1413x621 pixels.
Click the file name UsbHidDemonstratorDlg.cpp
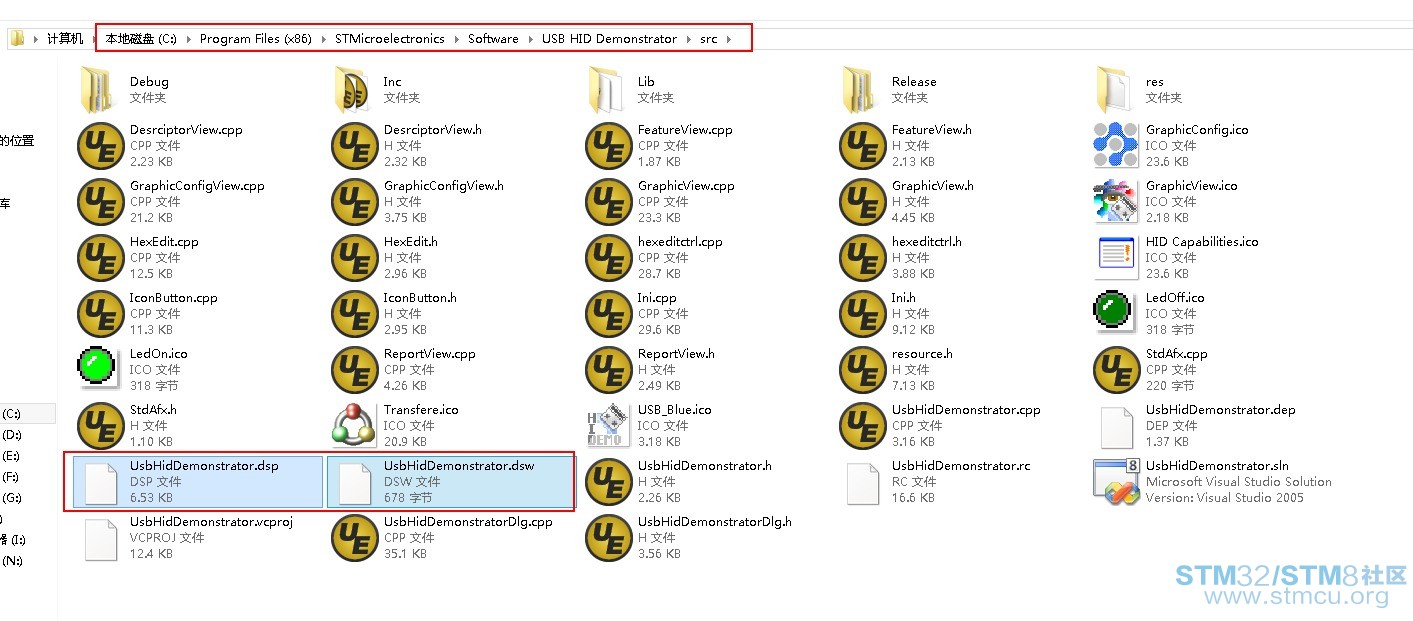pyautogui.click(x=468, y=522)
